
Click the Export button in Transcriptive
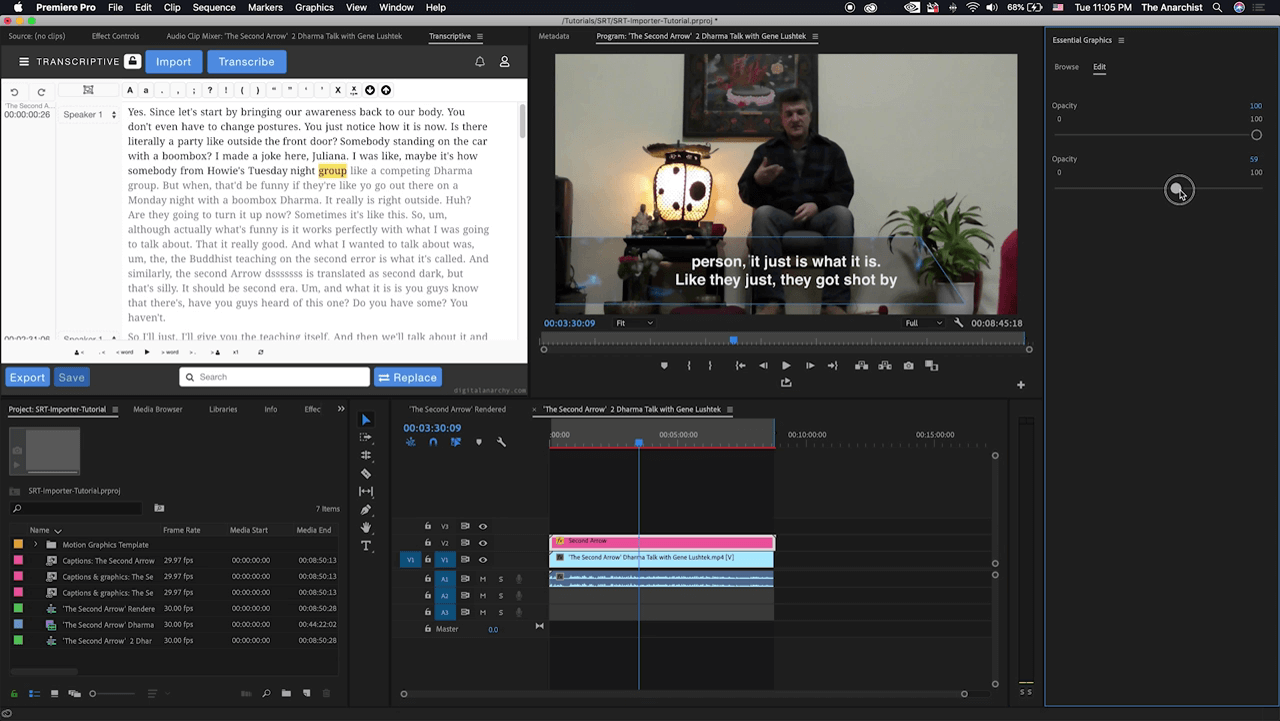pos(27,377)
